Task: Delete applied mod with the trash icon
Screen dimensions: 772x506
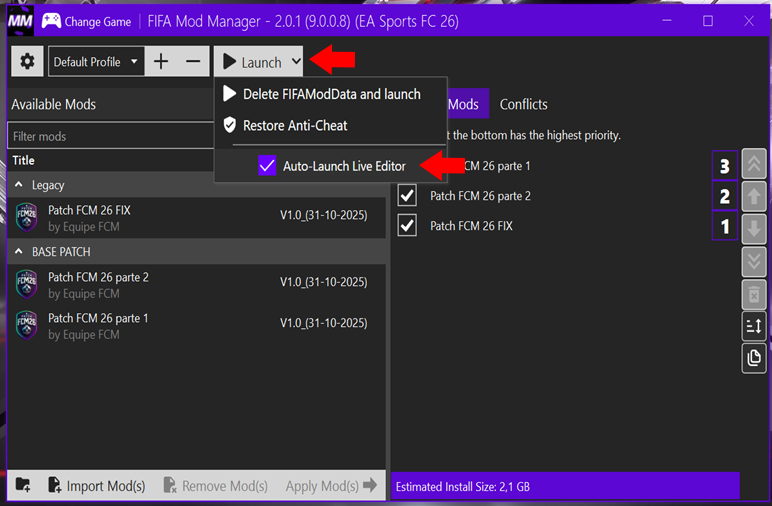Action: coord(754,293)
